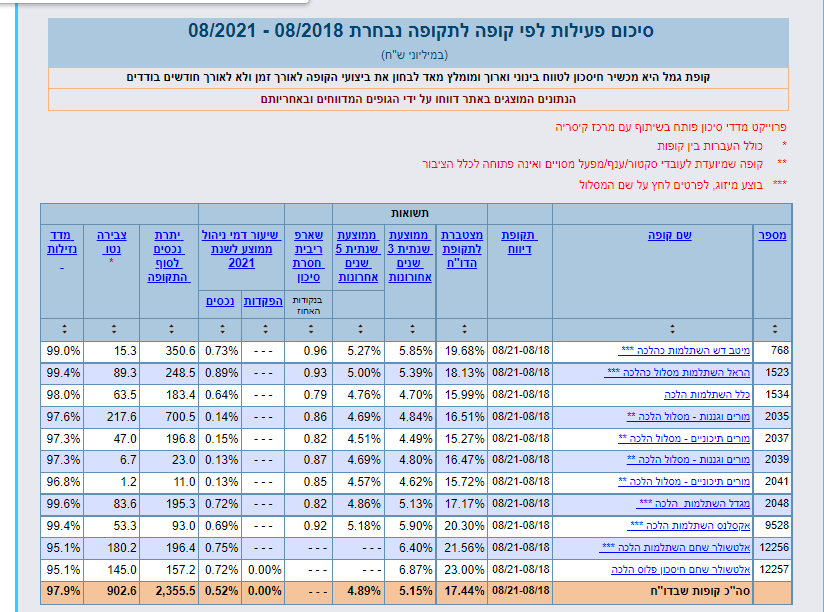Click the שם קופה column header link

pos(670,235)
